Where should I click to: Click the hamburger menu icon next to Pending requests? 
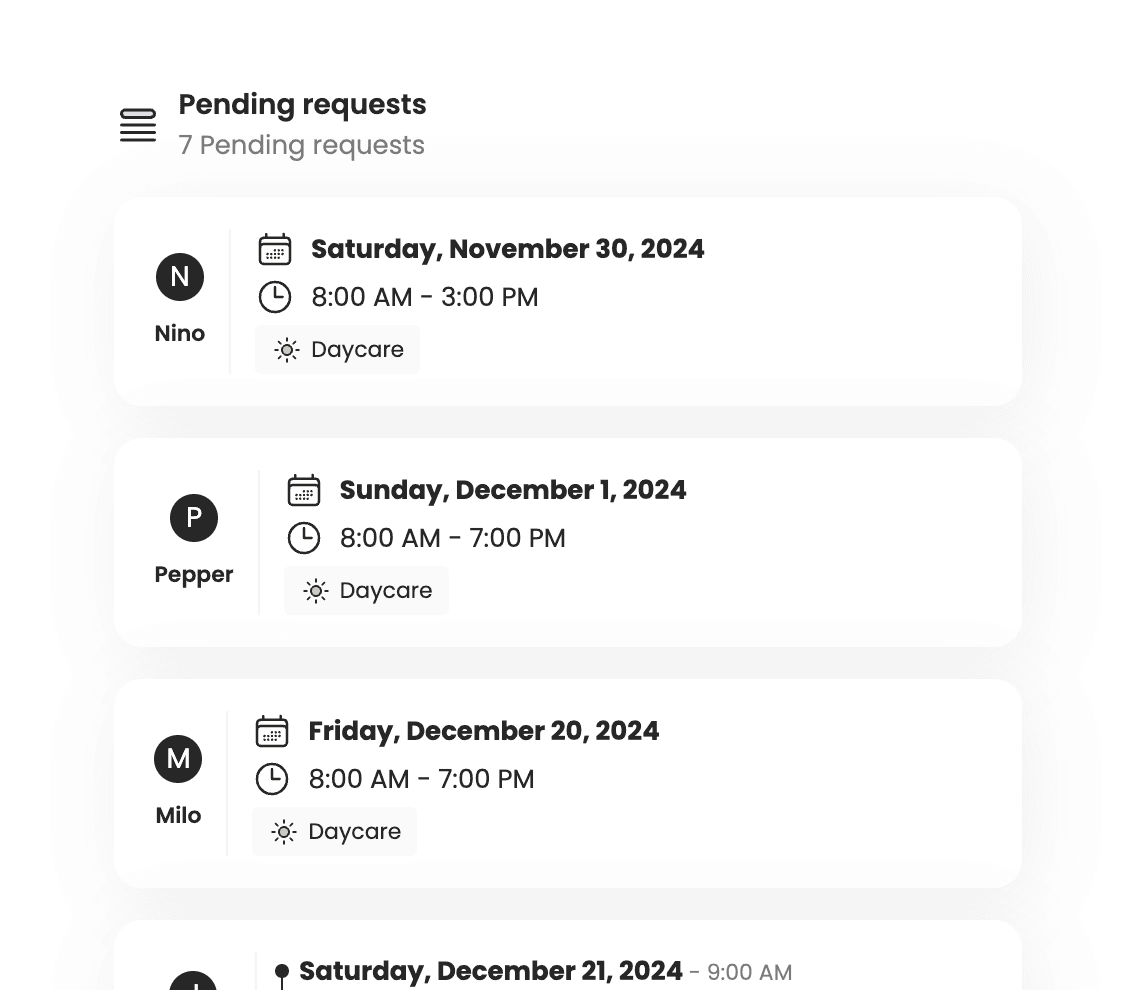tap(137, 124)
